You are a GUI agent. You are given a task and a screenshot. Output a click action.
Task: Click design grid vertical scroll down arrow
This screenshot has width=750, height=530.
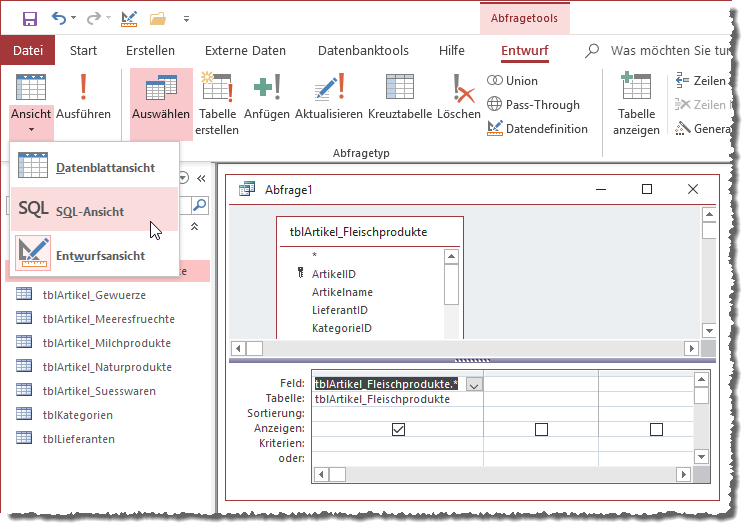(701, 457)
